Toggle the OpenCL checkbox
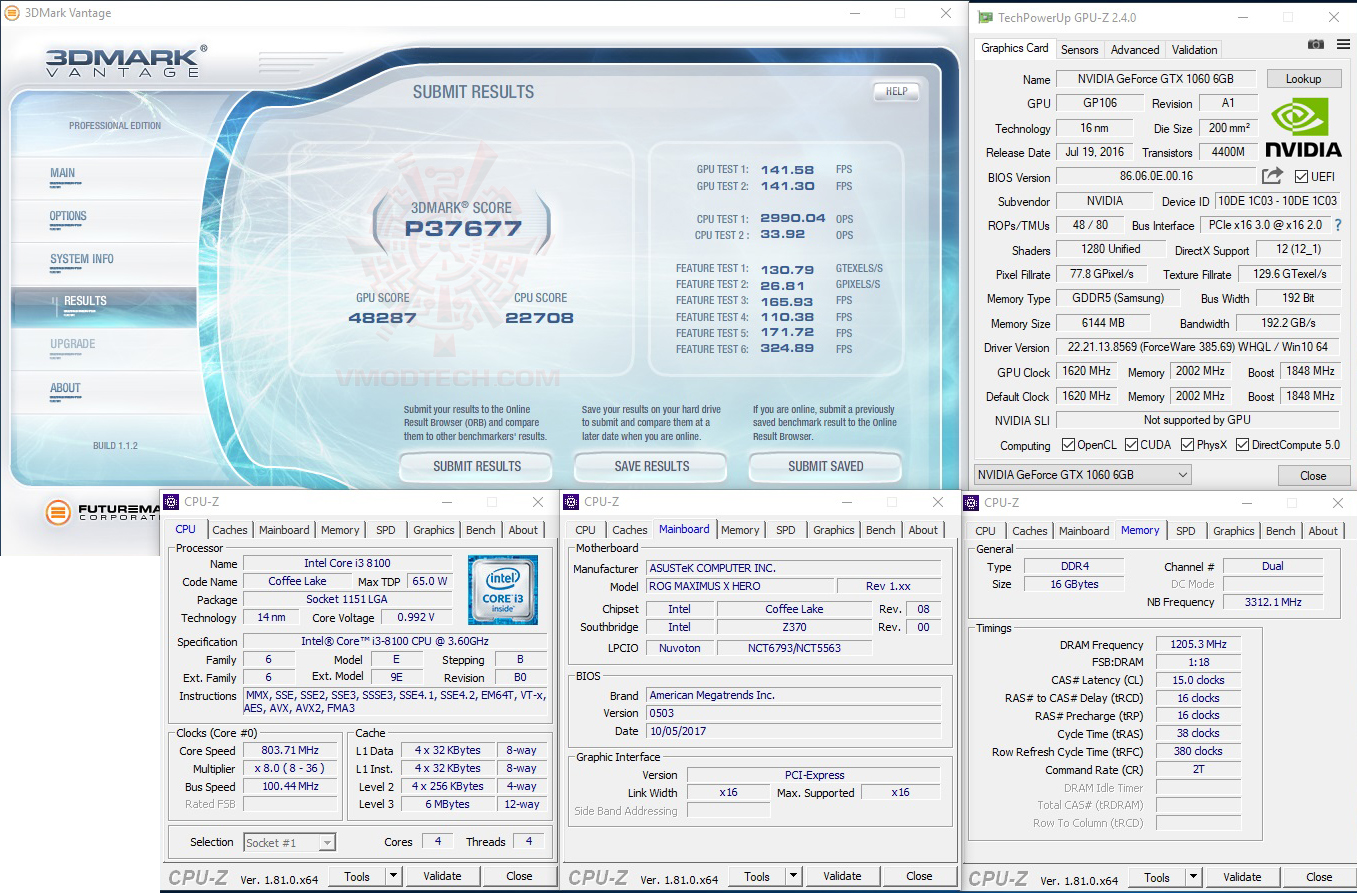 [1069, 444]
